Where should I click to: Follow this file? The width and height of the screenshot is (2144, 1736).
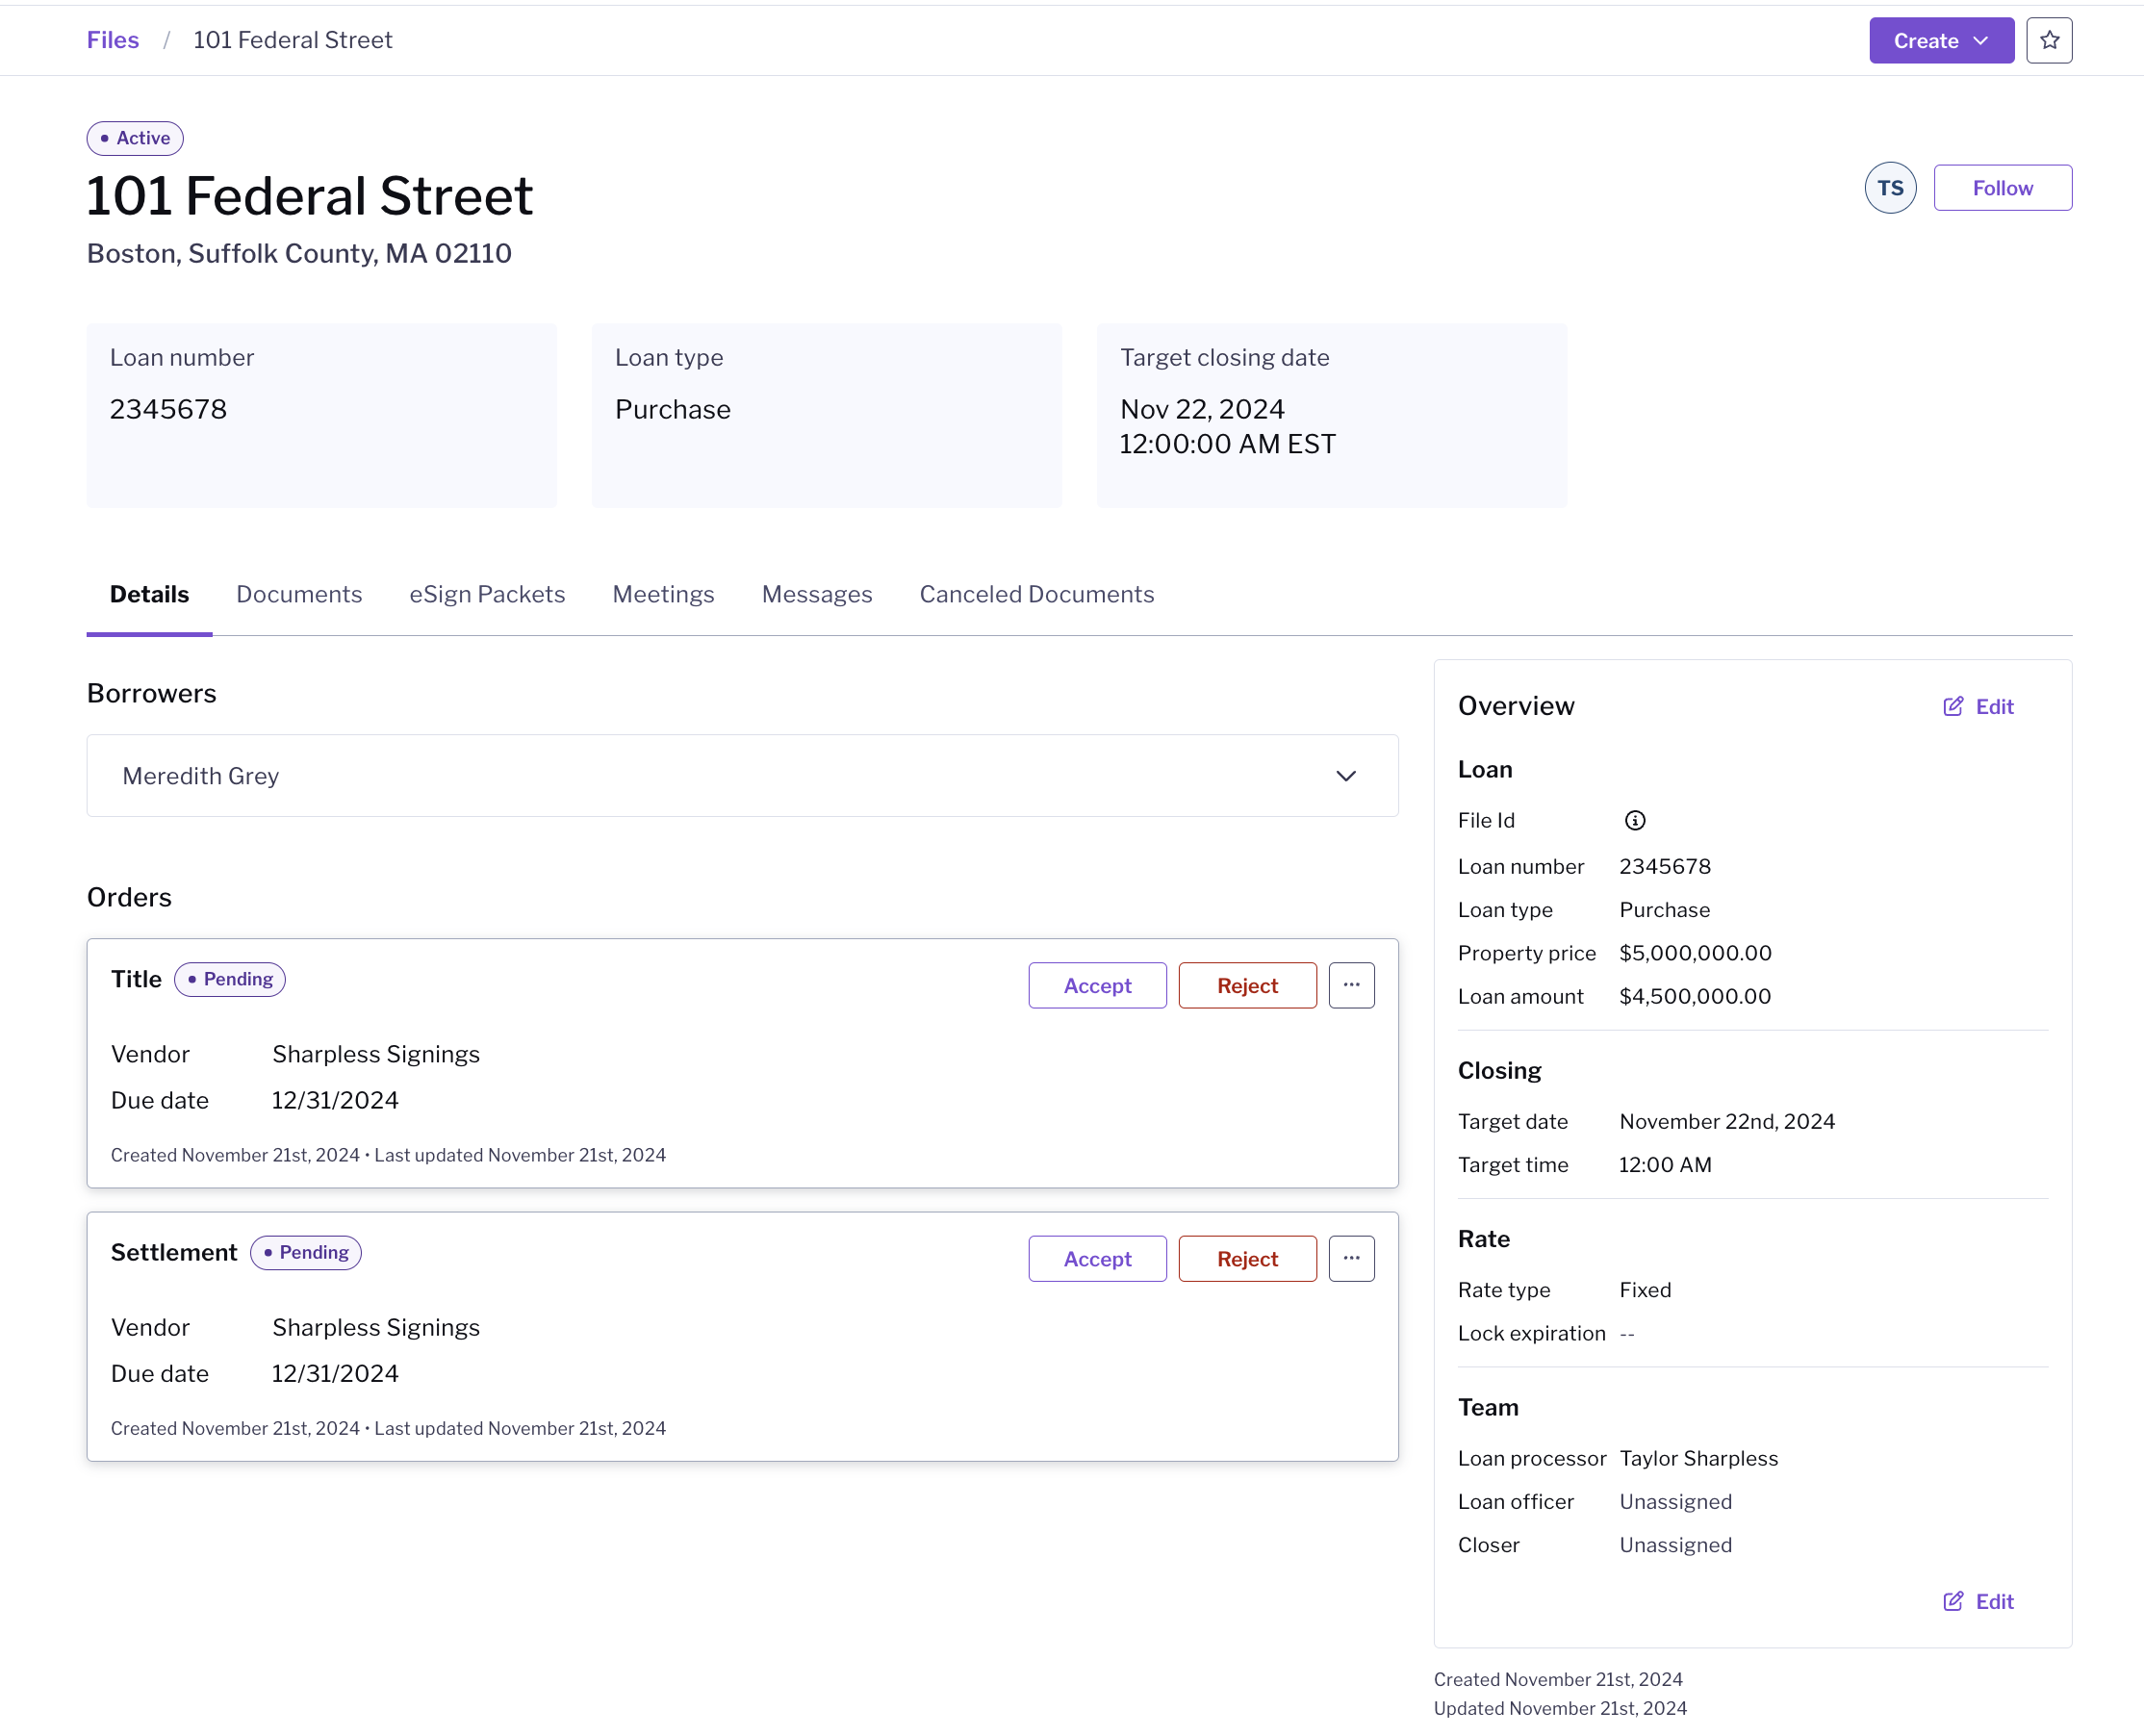2002,188
